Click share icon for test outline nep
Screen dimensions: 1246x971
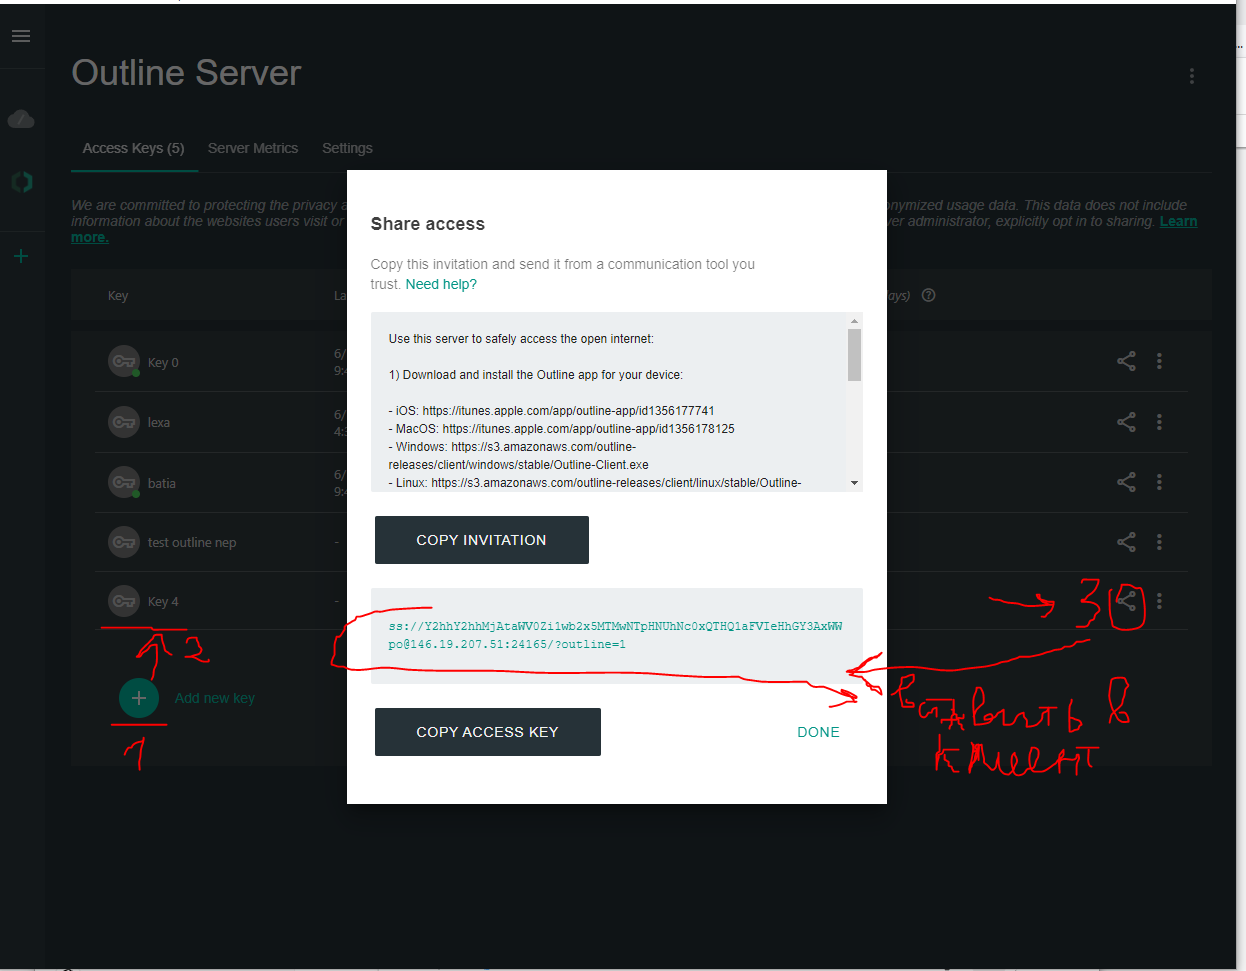click(x=1126, y=542)
